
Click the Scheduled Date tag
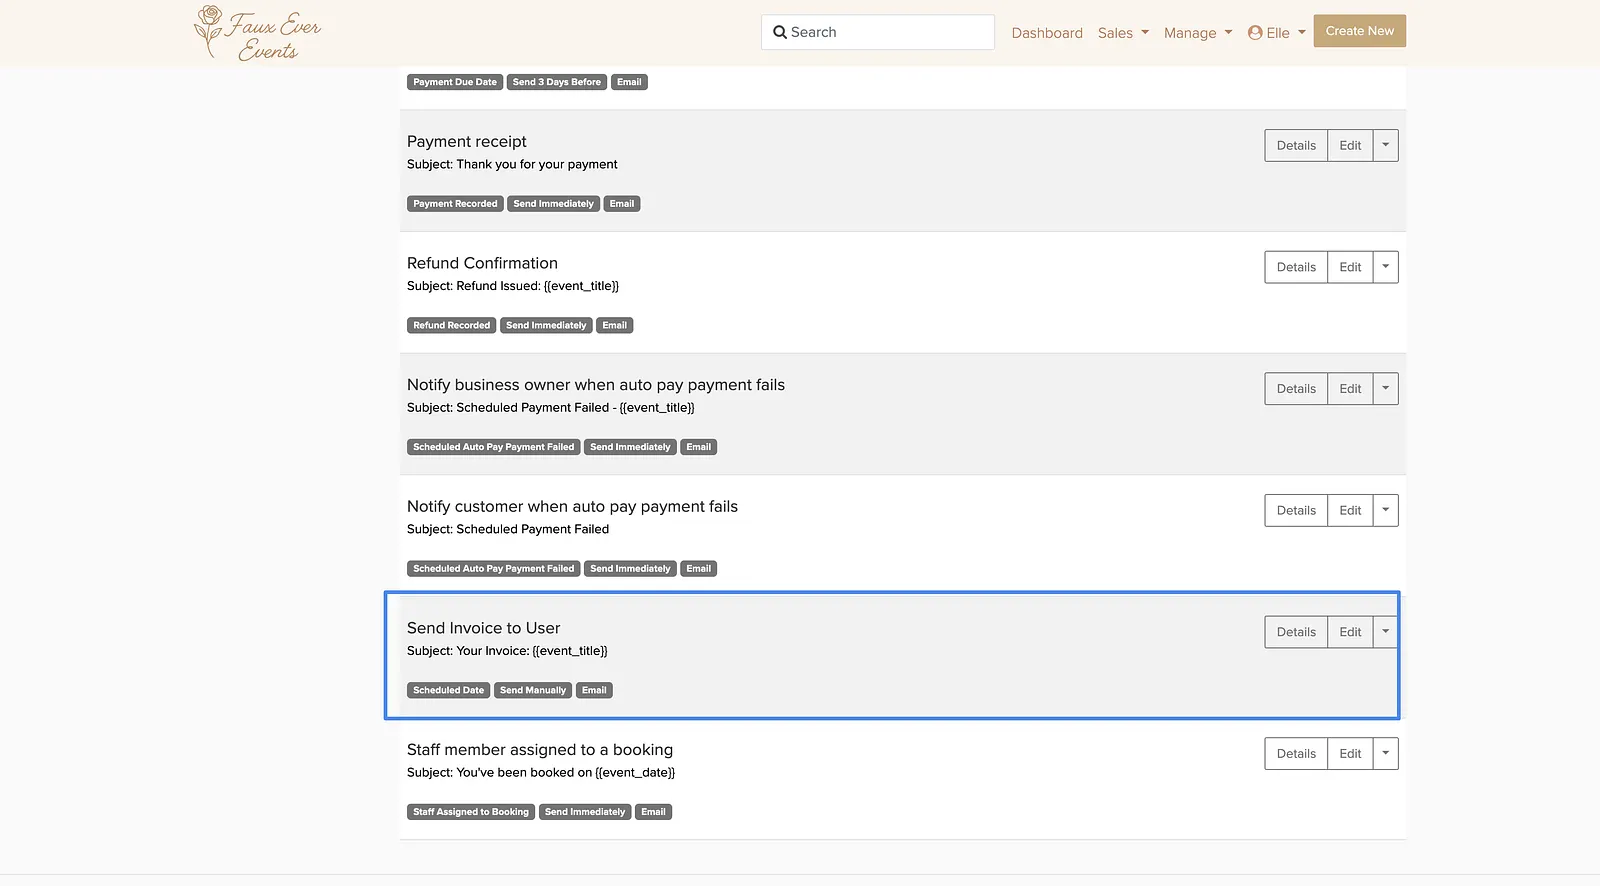(448, 690)
